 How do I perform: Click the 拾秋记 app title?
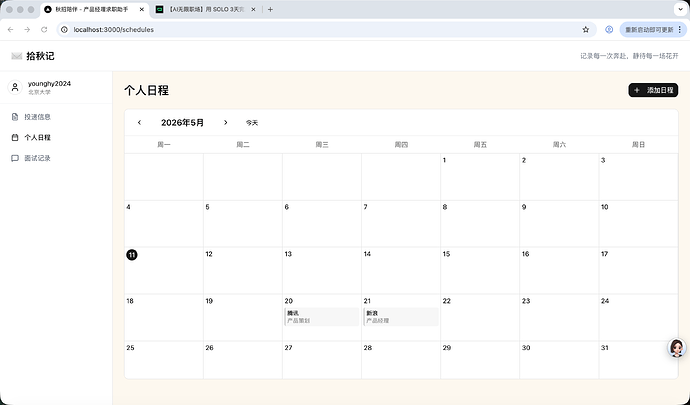pyautogui.click(x=40, y=56)
